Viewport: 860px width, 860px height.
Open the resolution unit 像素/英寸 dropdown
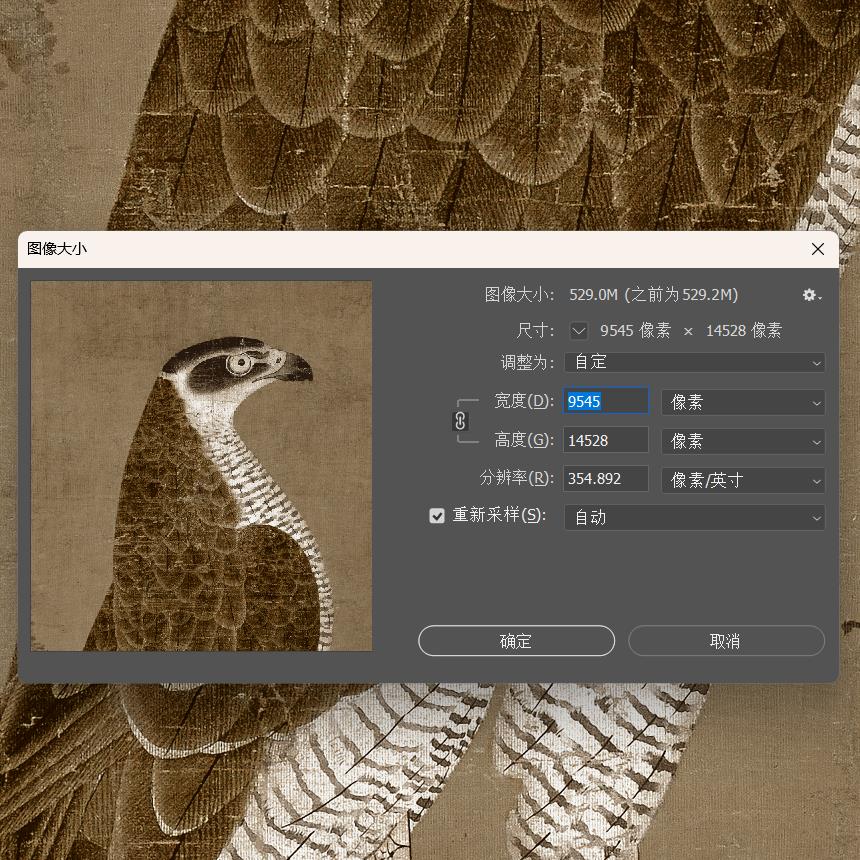point(743,480)
